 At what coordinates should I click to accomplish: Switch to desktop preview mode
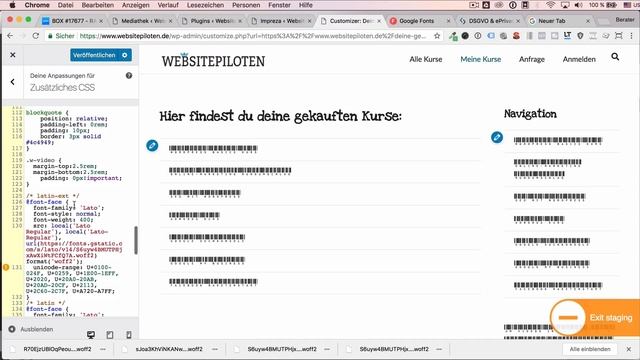(91, 335)
